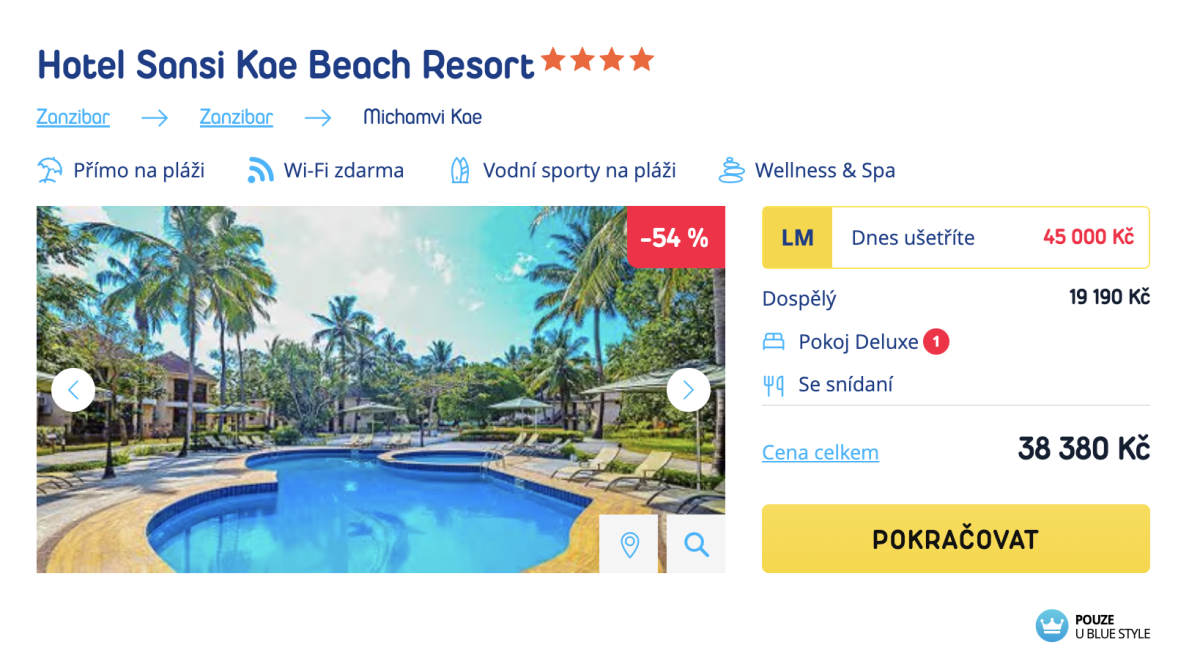Click the beach umbrella icon

[x=49, y=170]
